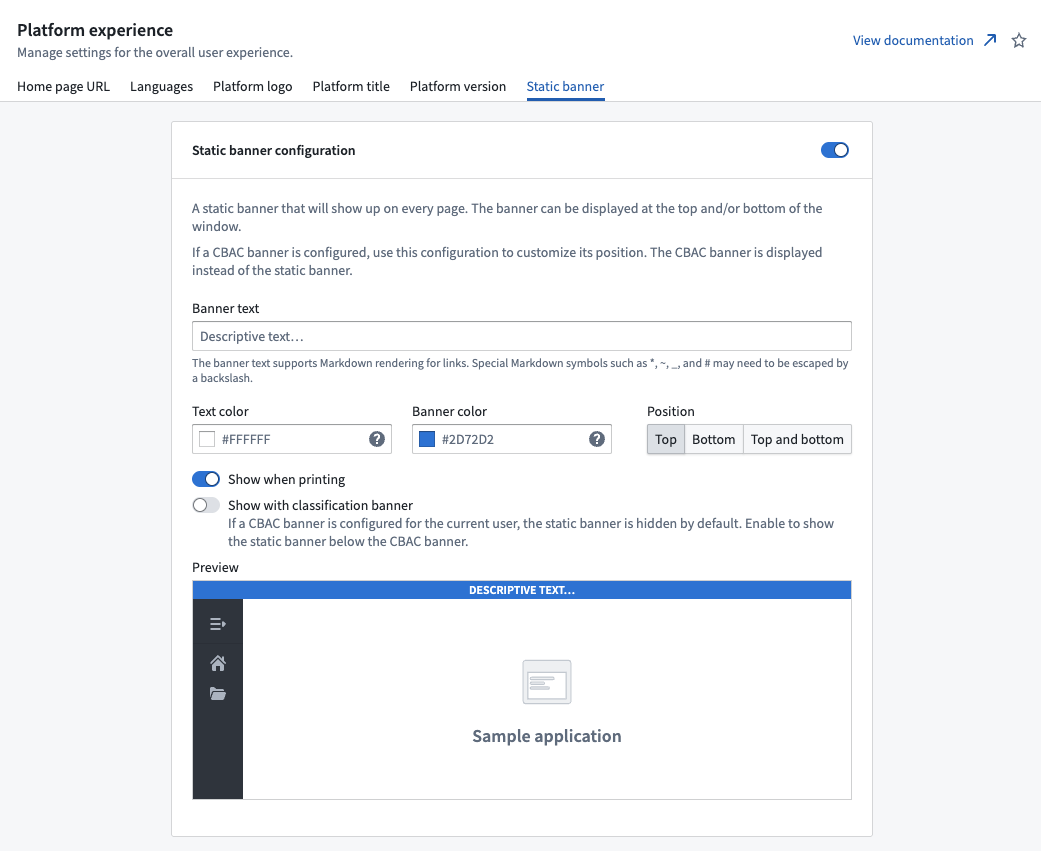Click the star to bookmark this page
The width and height of the screenshot is (1041, 851).
point(1018,40)
